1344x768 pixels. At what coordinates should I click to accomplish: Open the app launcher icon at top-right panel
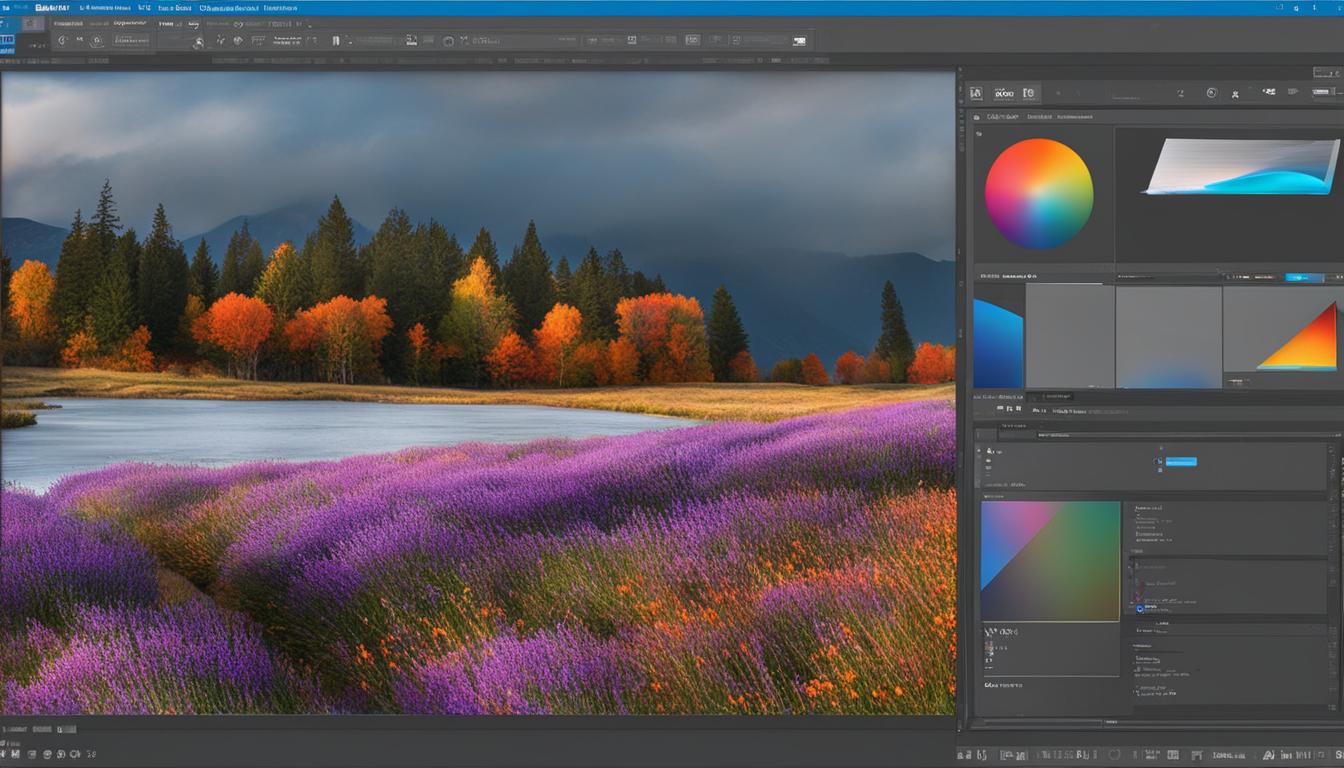1322,93
